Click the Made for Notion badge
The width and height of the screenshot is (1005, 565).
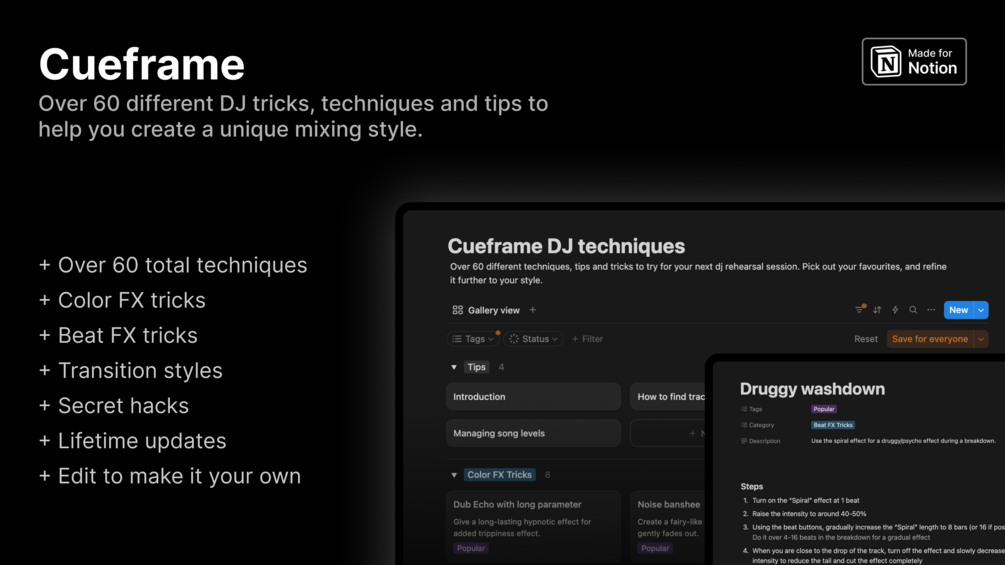point(914,61)
